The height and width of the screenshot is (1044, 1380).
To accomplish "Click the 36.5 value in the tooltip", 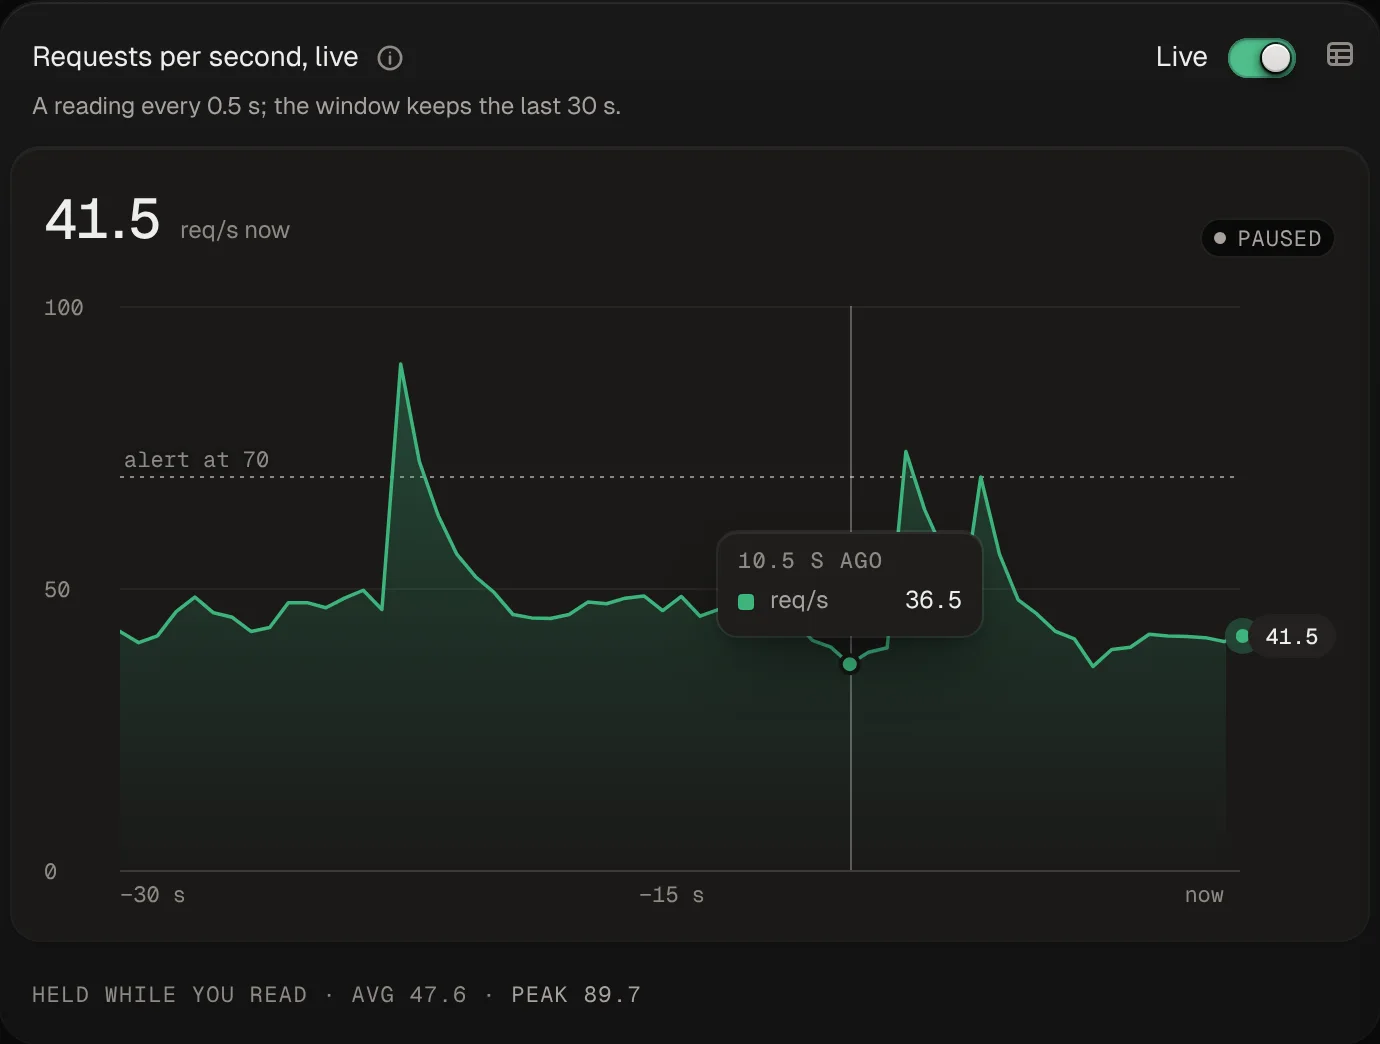I will pos(933,600).
